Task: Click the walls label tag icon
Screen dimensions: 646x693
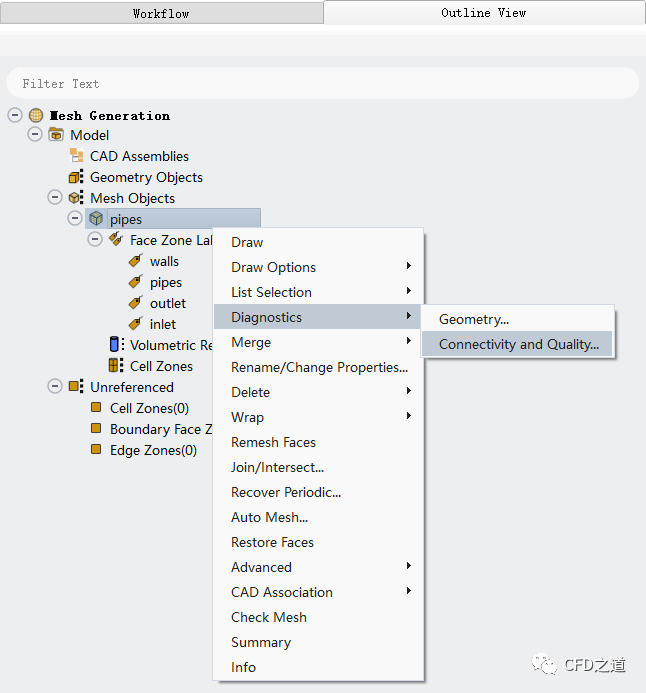Action: tap(136, 261)
